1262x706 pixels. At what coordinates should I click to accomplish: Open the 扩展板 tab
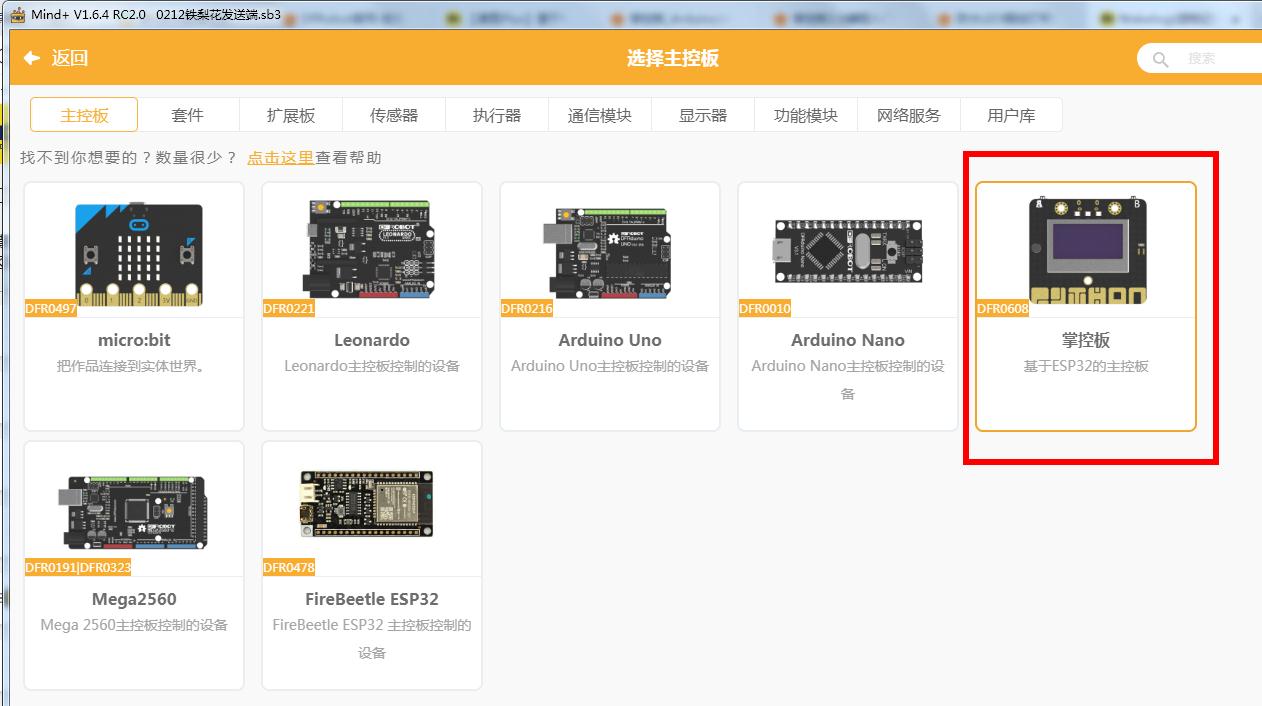pyautogui.click(x=291, y=115)
